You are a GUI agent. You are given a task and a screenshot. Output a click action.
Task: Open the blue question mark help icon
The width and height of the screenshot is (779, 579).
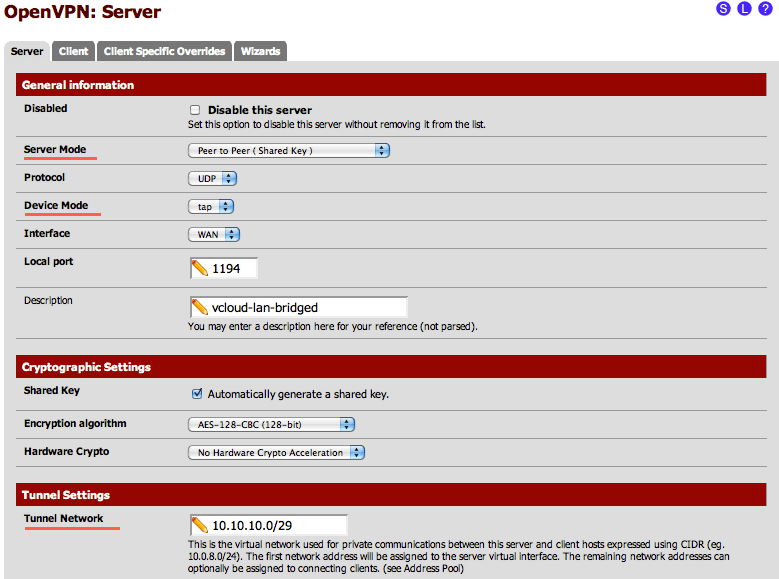765,8
